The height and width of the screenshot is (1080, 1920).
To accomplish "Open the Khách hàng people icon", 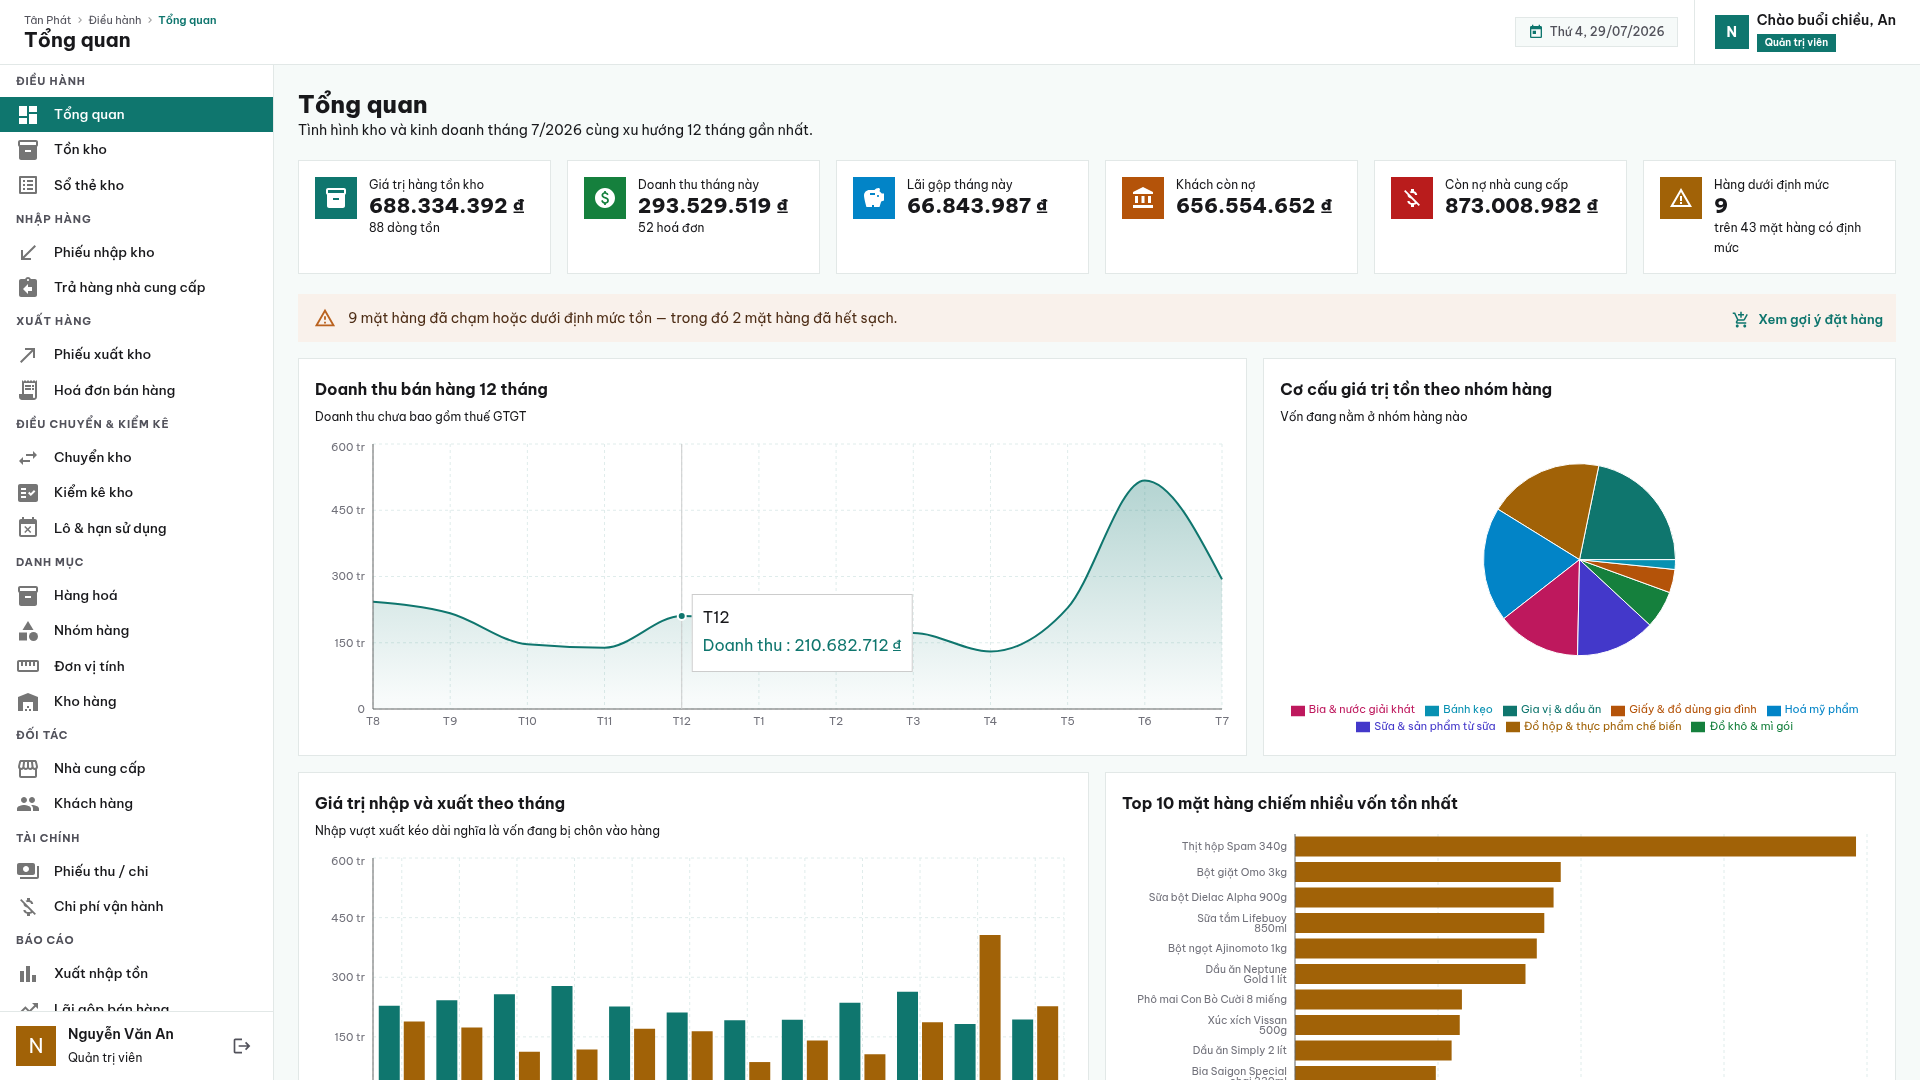I will [28, 804].
